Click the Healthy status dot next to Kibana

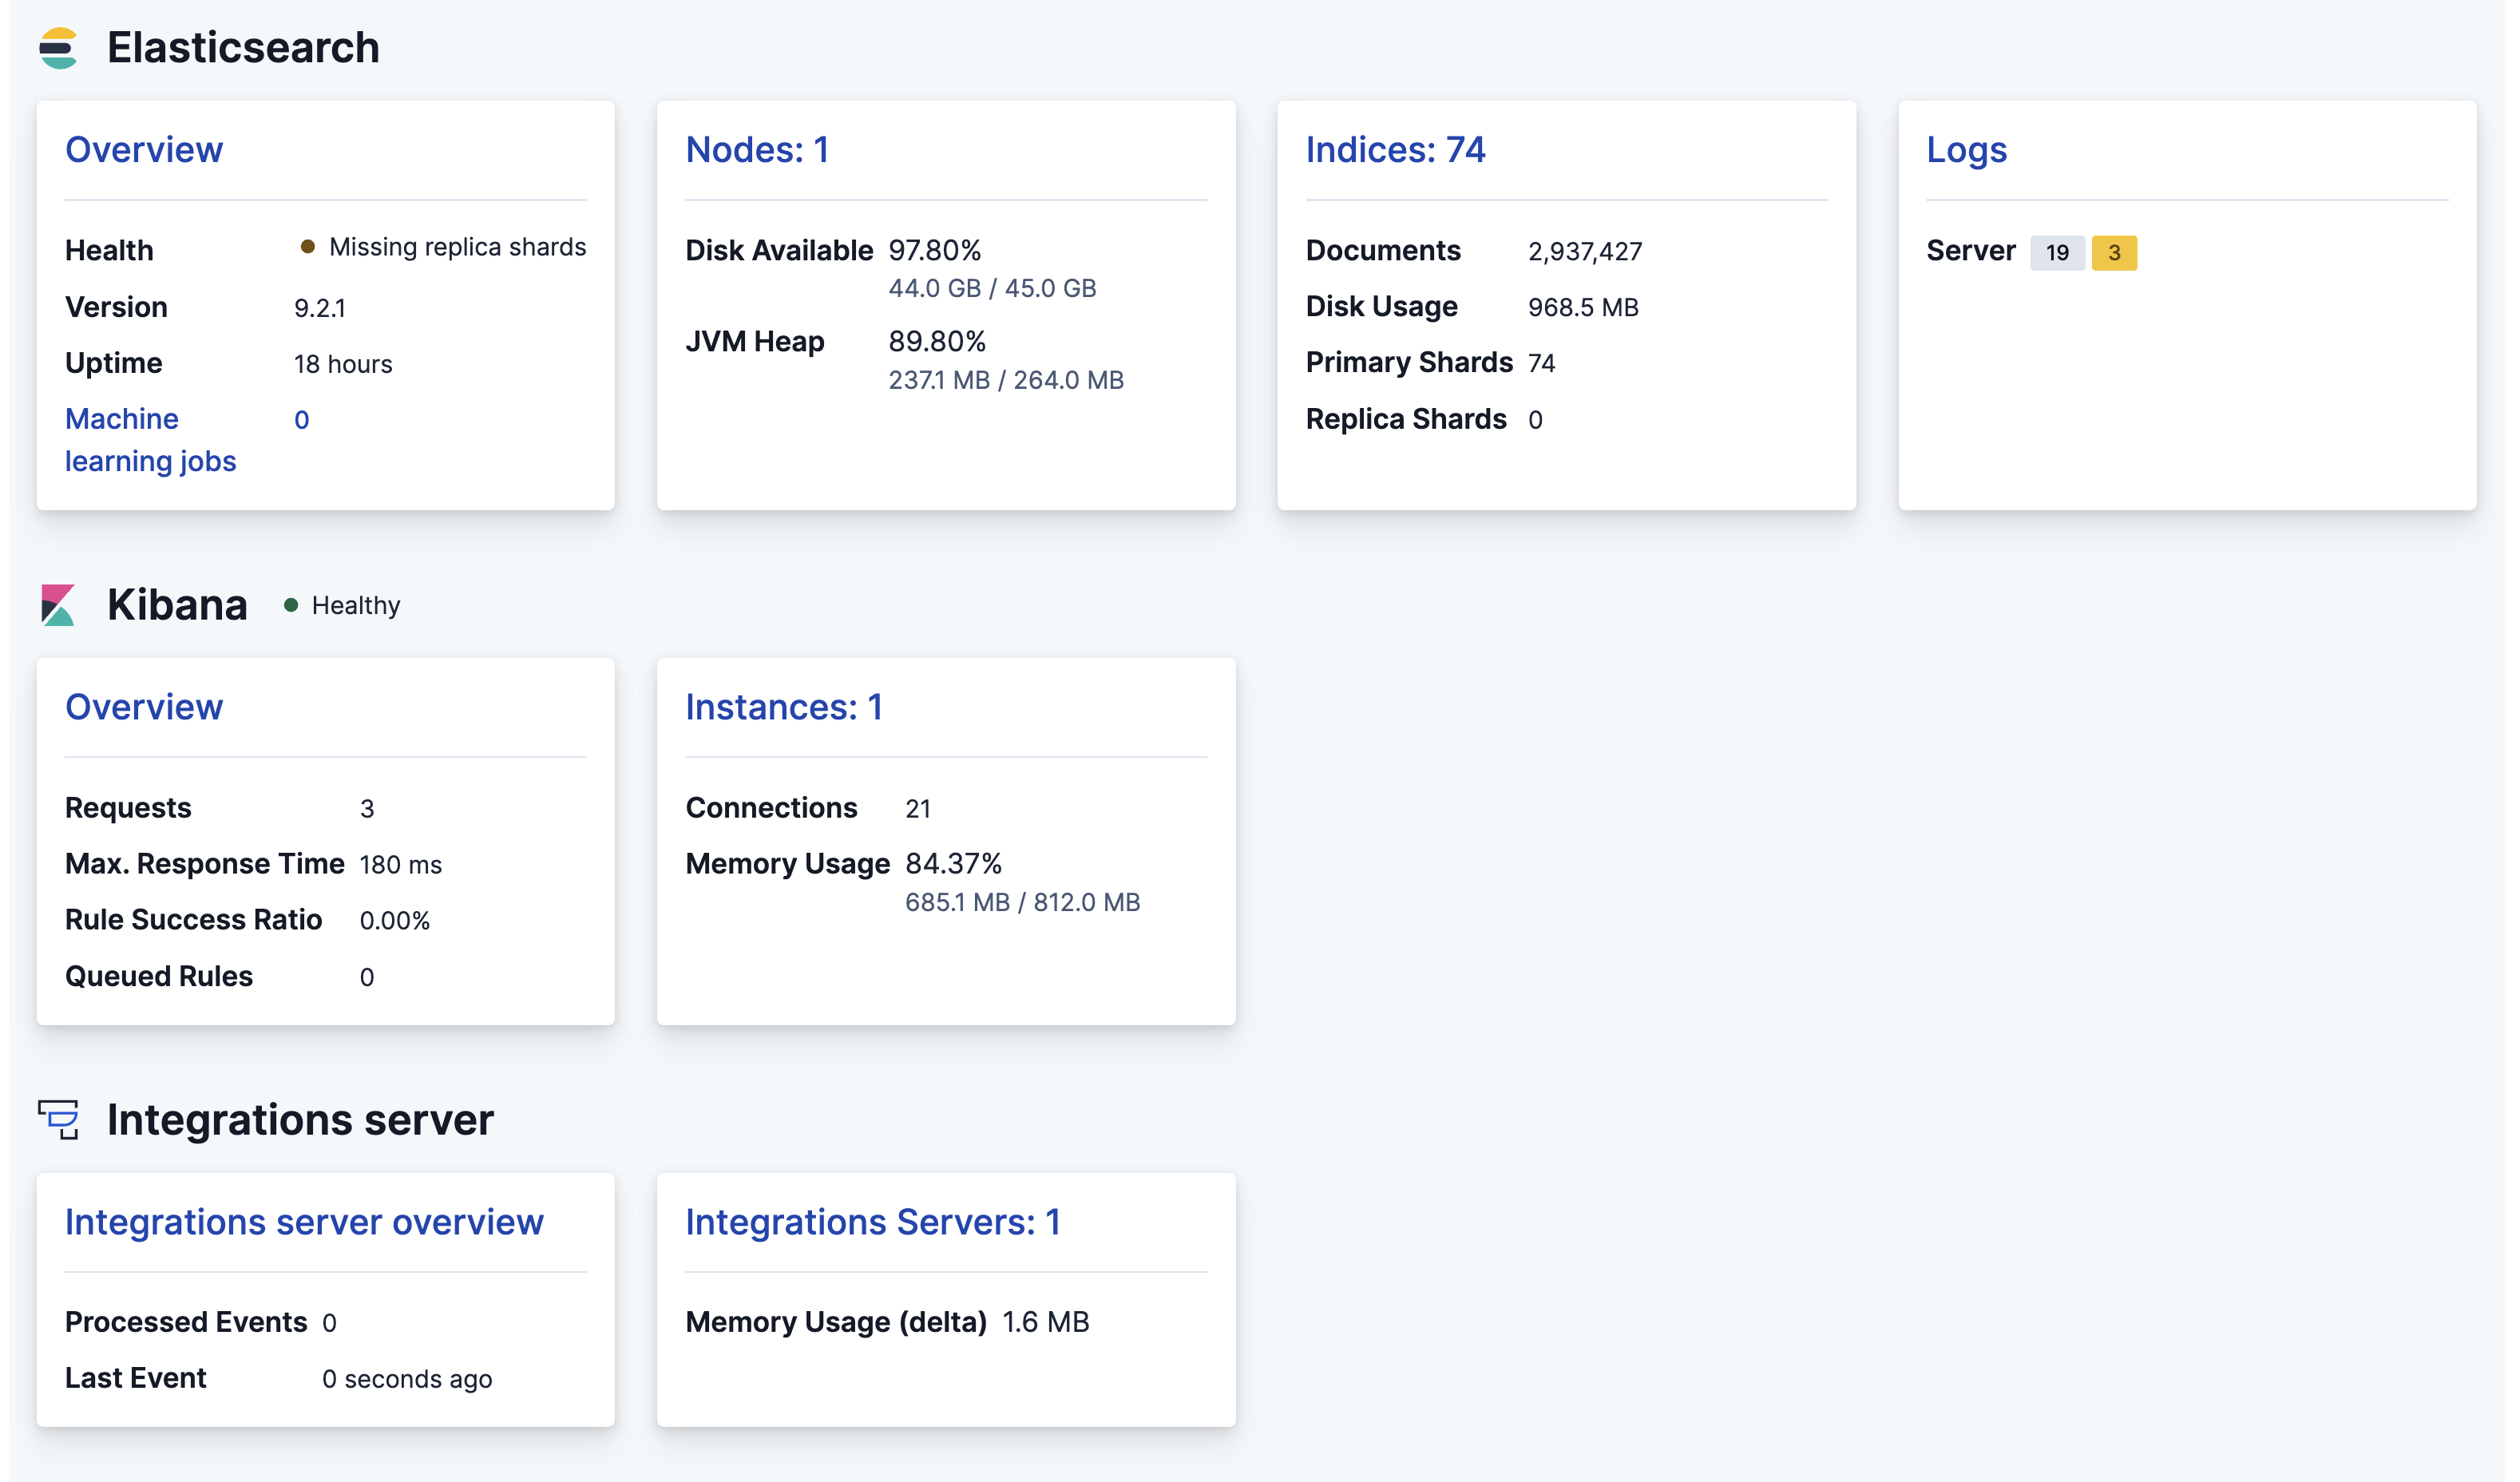(291, 604)
